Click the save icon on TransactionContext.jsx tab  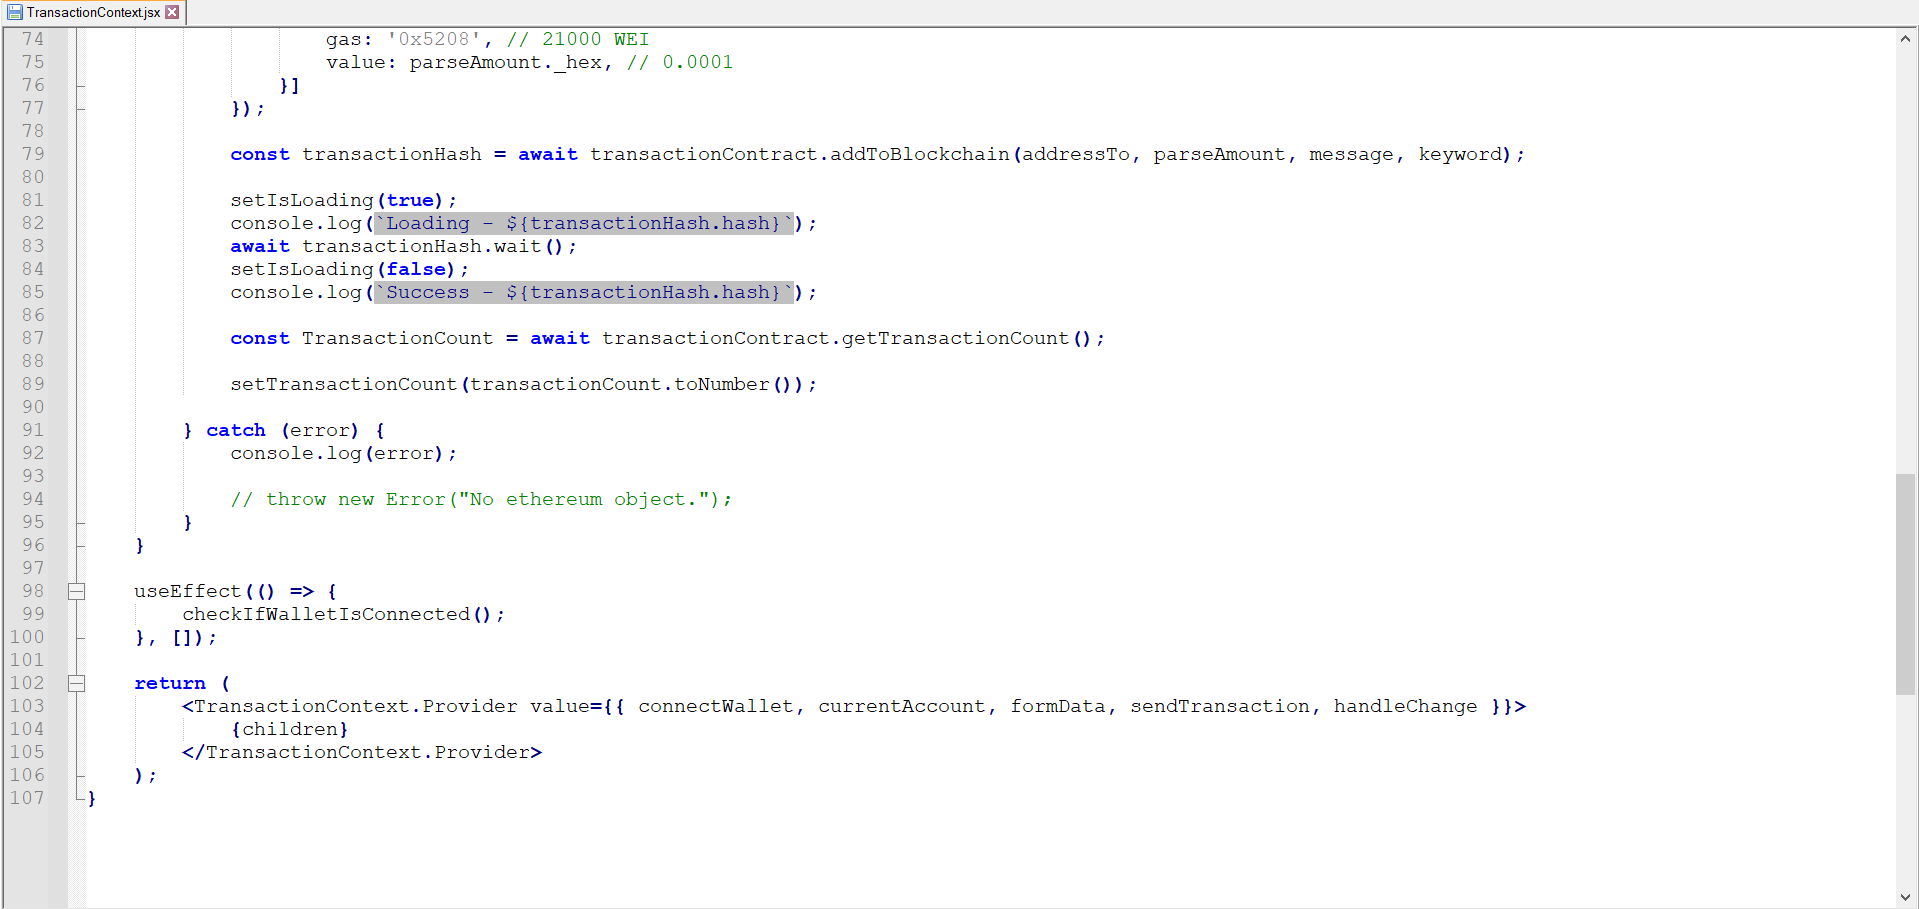[x=14, y=12]
